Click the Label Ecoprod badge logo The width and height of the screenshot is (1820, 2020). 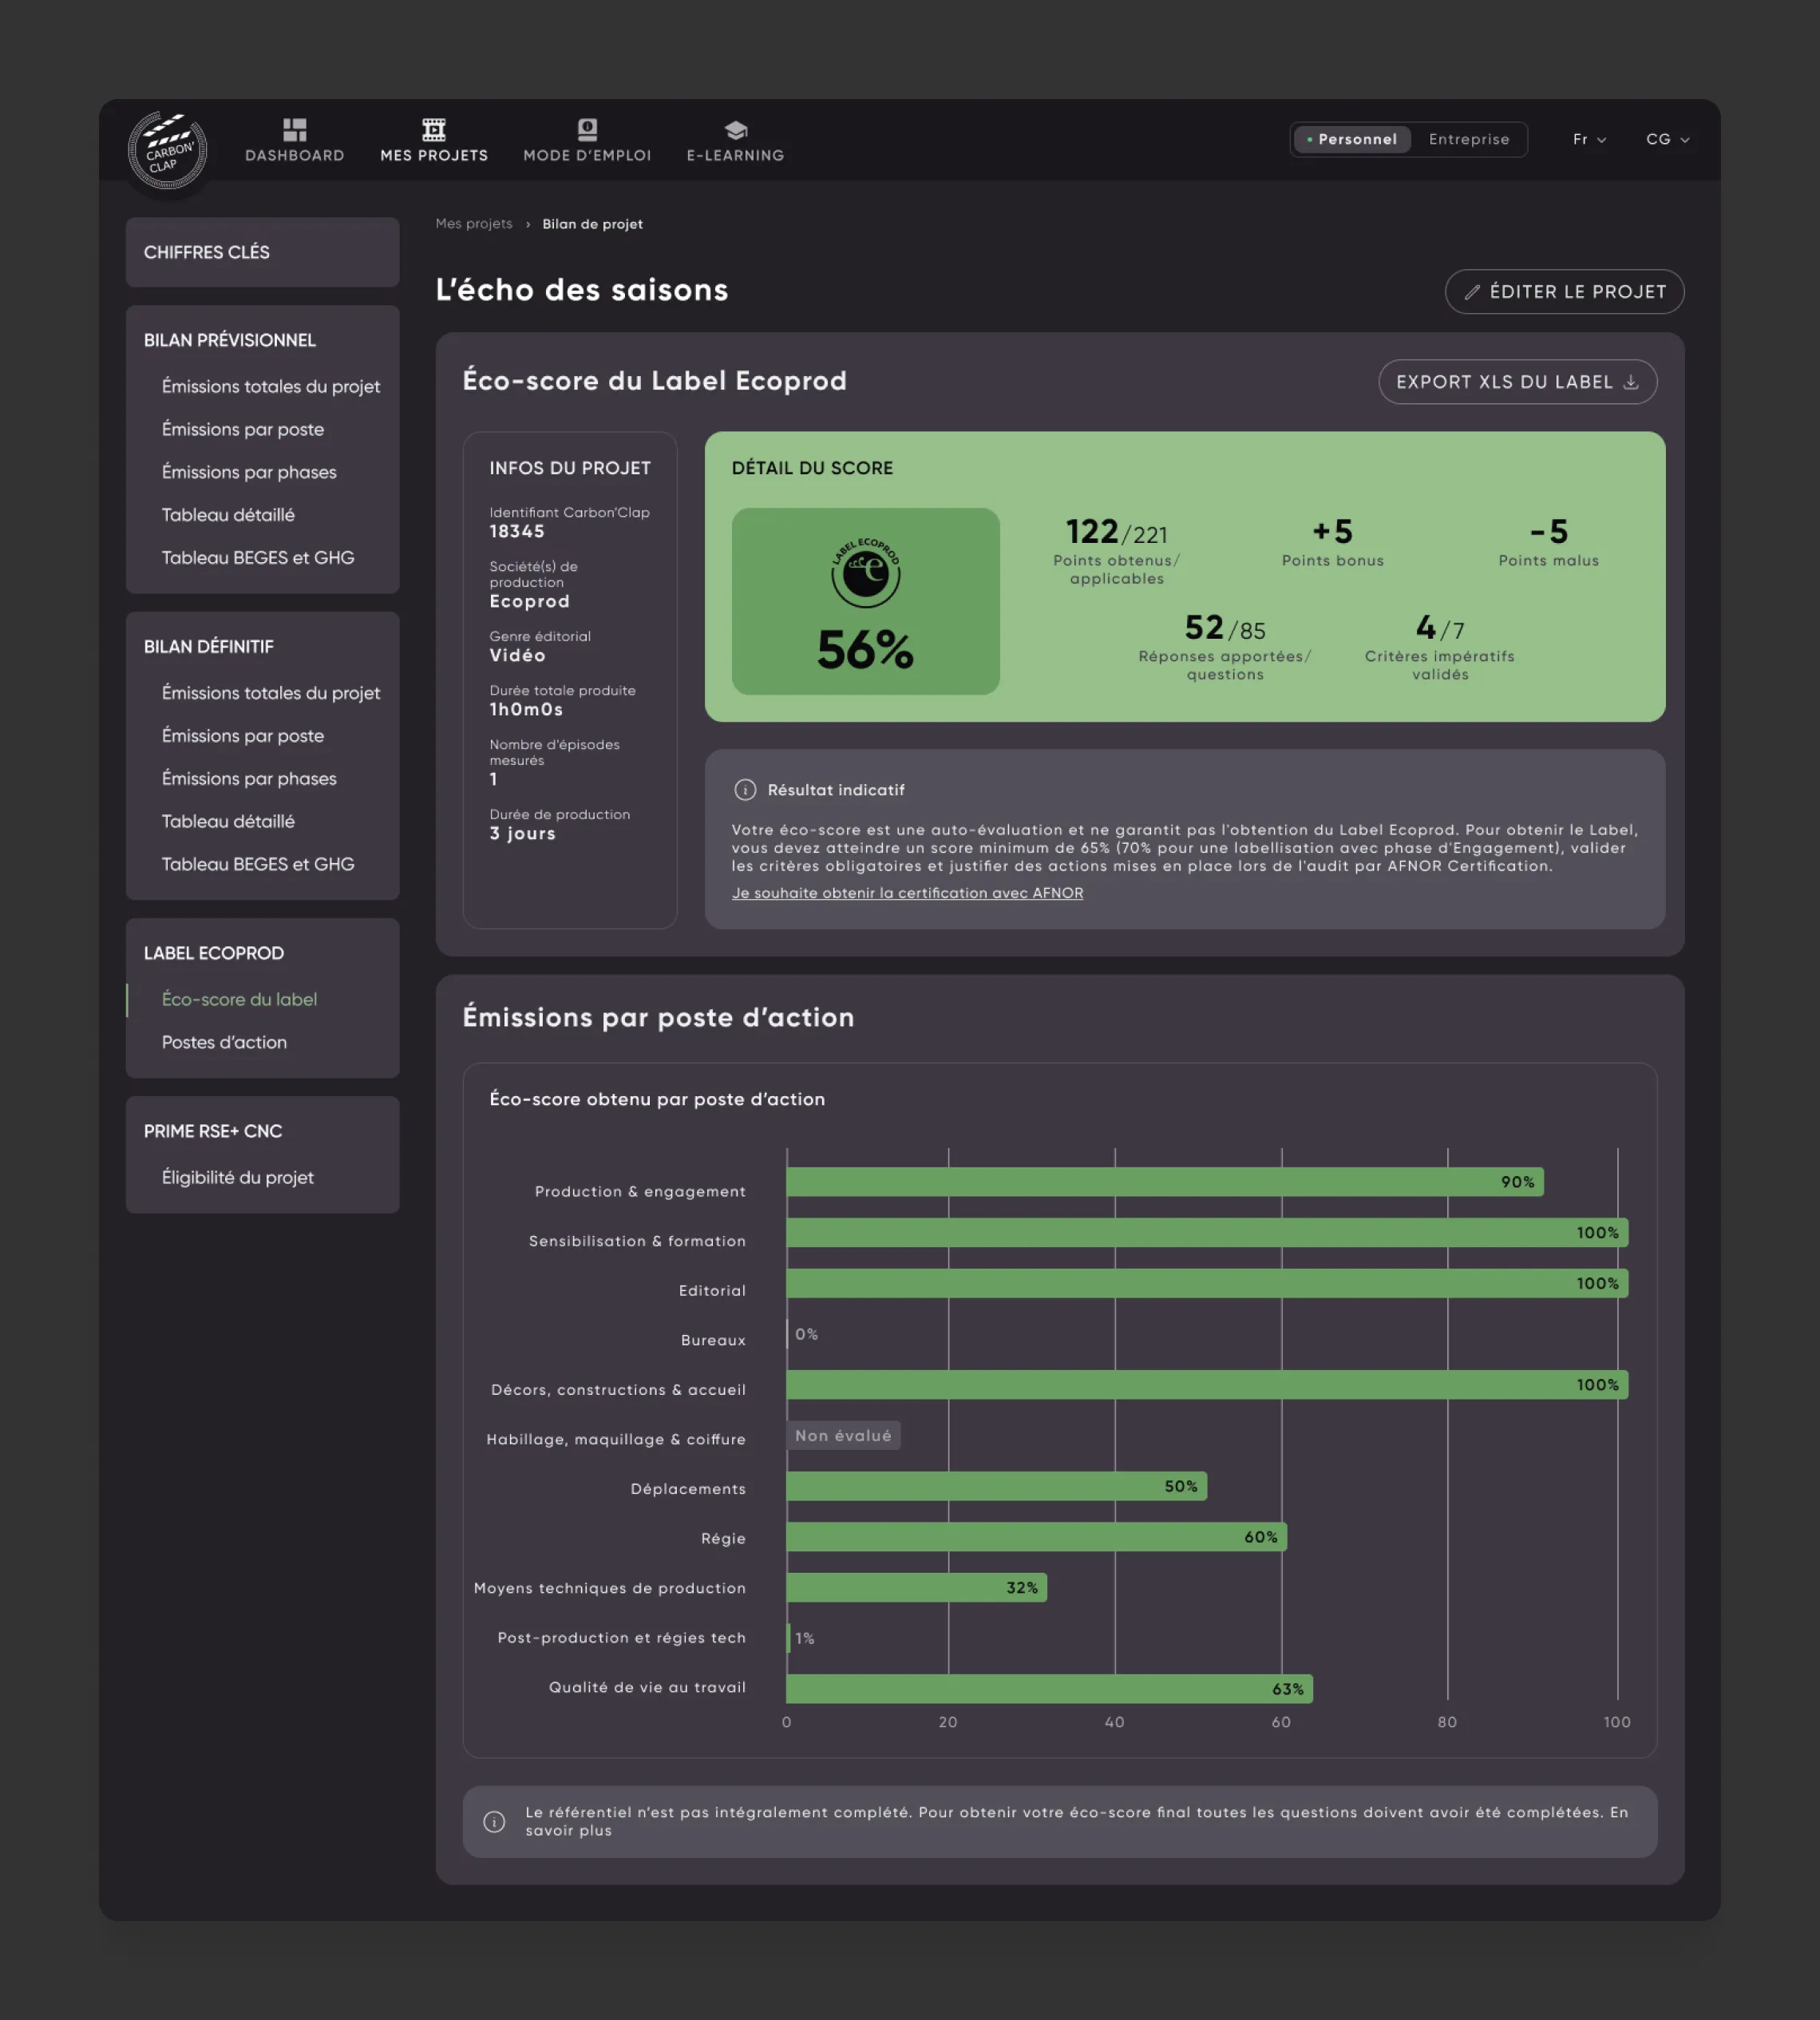coord(865,572)
